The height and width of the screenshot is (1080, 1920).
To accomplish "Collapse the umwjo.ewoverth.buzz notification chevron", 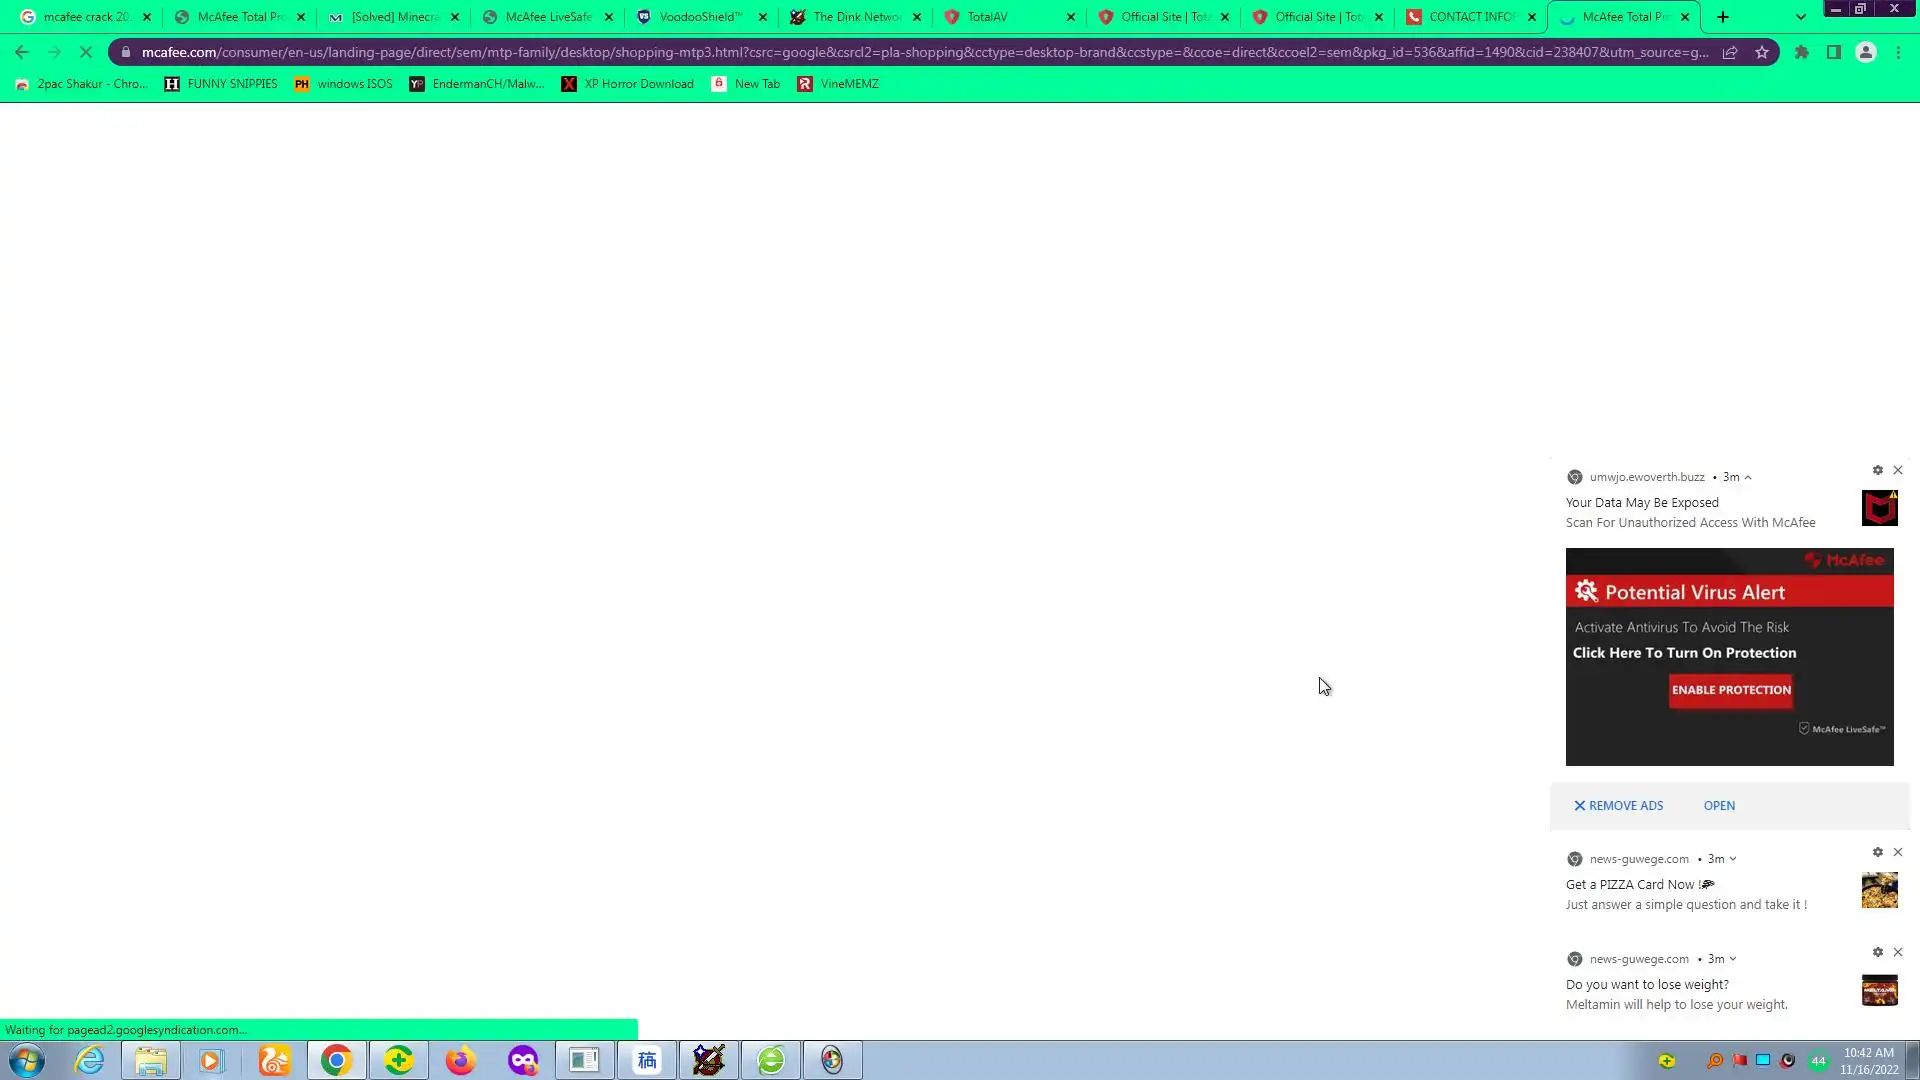I will [x=1748, y=478].
